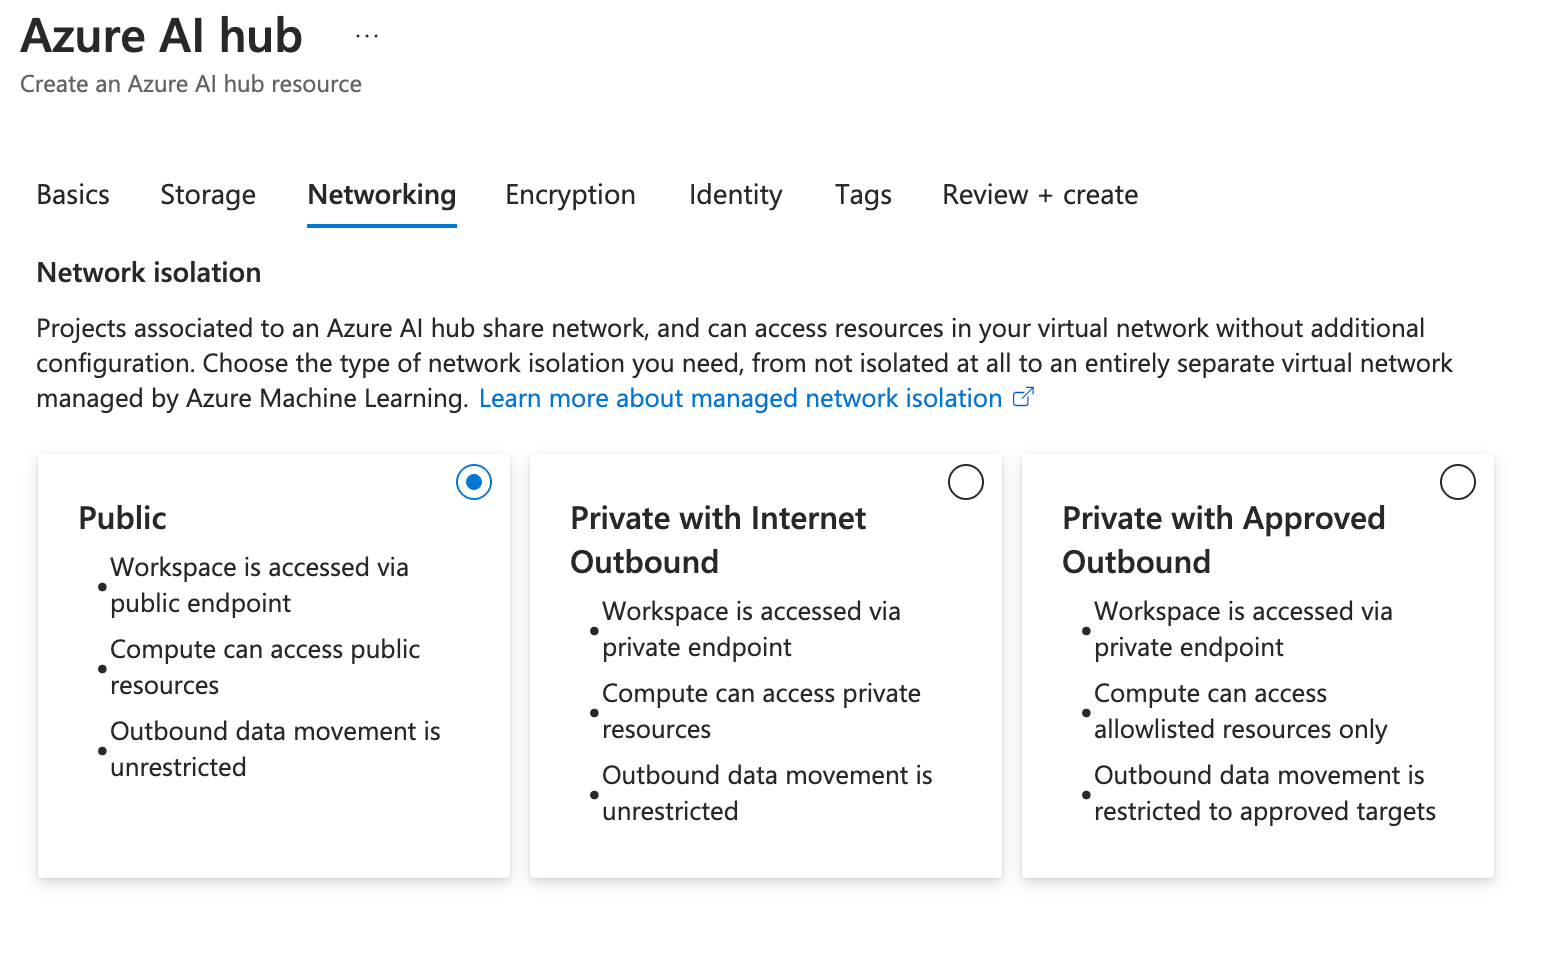The image size is (1548, 956).
Task: Click the Network isolation section heading
Action: click(149, 272)
